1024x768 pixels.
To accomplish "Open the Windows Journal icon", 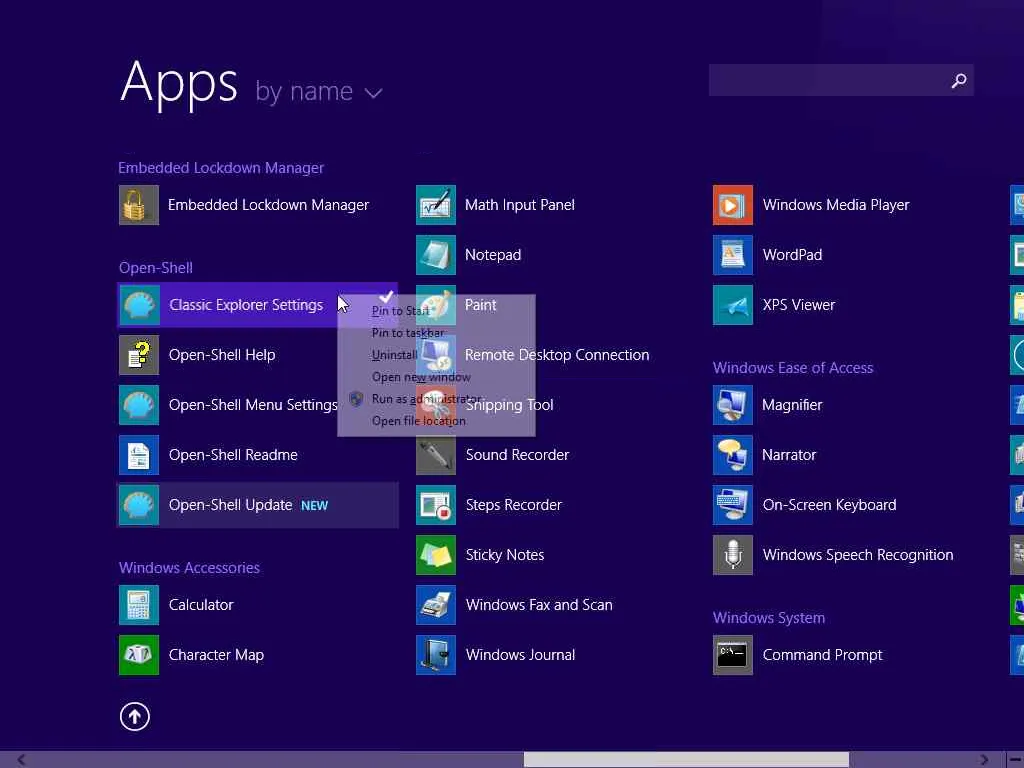I will coord(436,655).
